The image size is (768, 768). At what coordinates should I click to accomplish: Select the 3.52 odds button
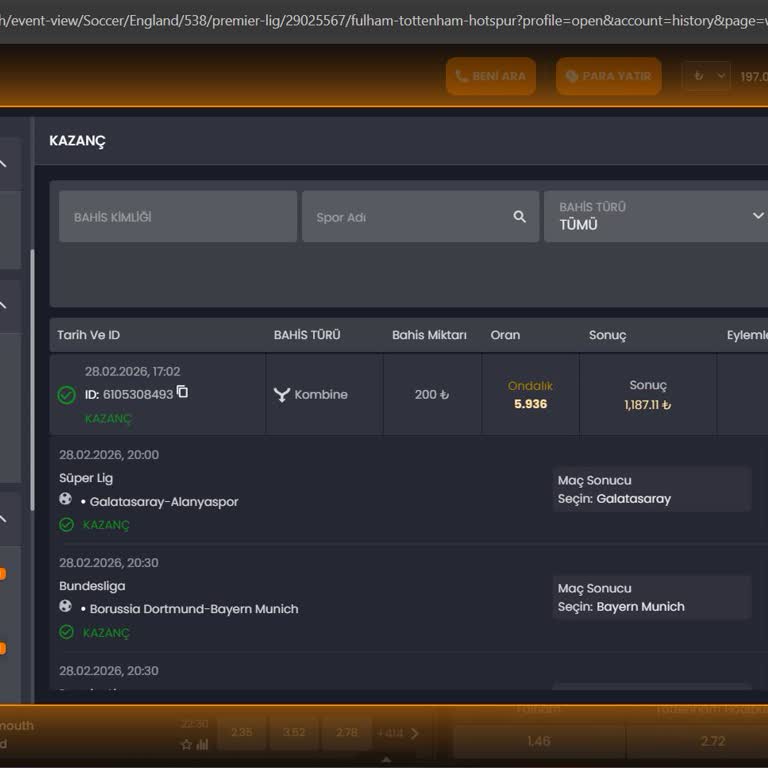(x=294, y=733)
